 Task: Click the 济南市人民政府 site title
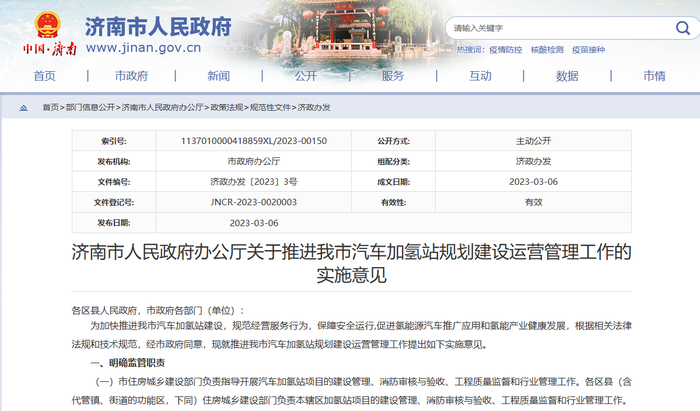(158, 26)
